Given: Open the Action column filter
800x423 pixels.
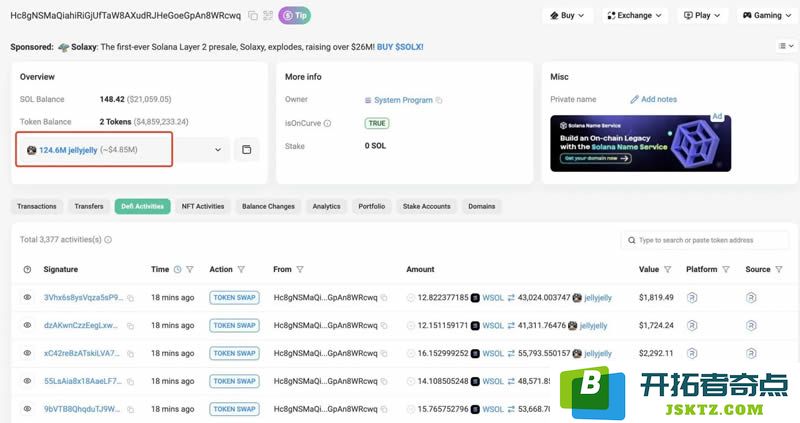Looking at the screenshot, I should [x=241, y=269].
